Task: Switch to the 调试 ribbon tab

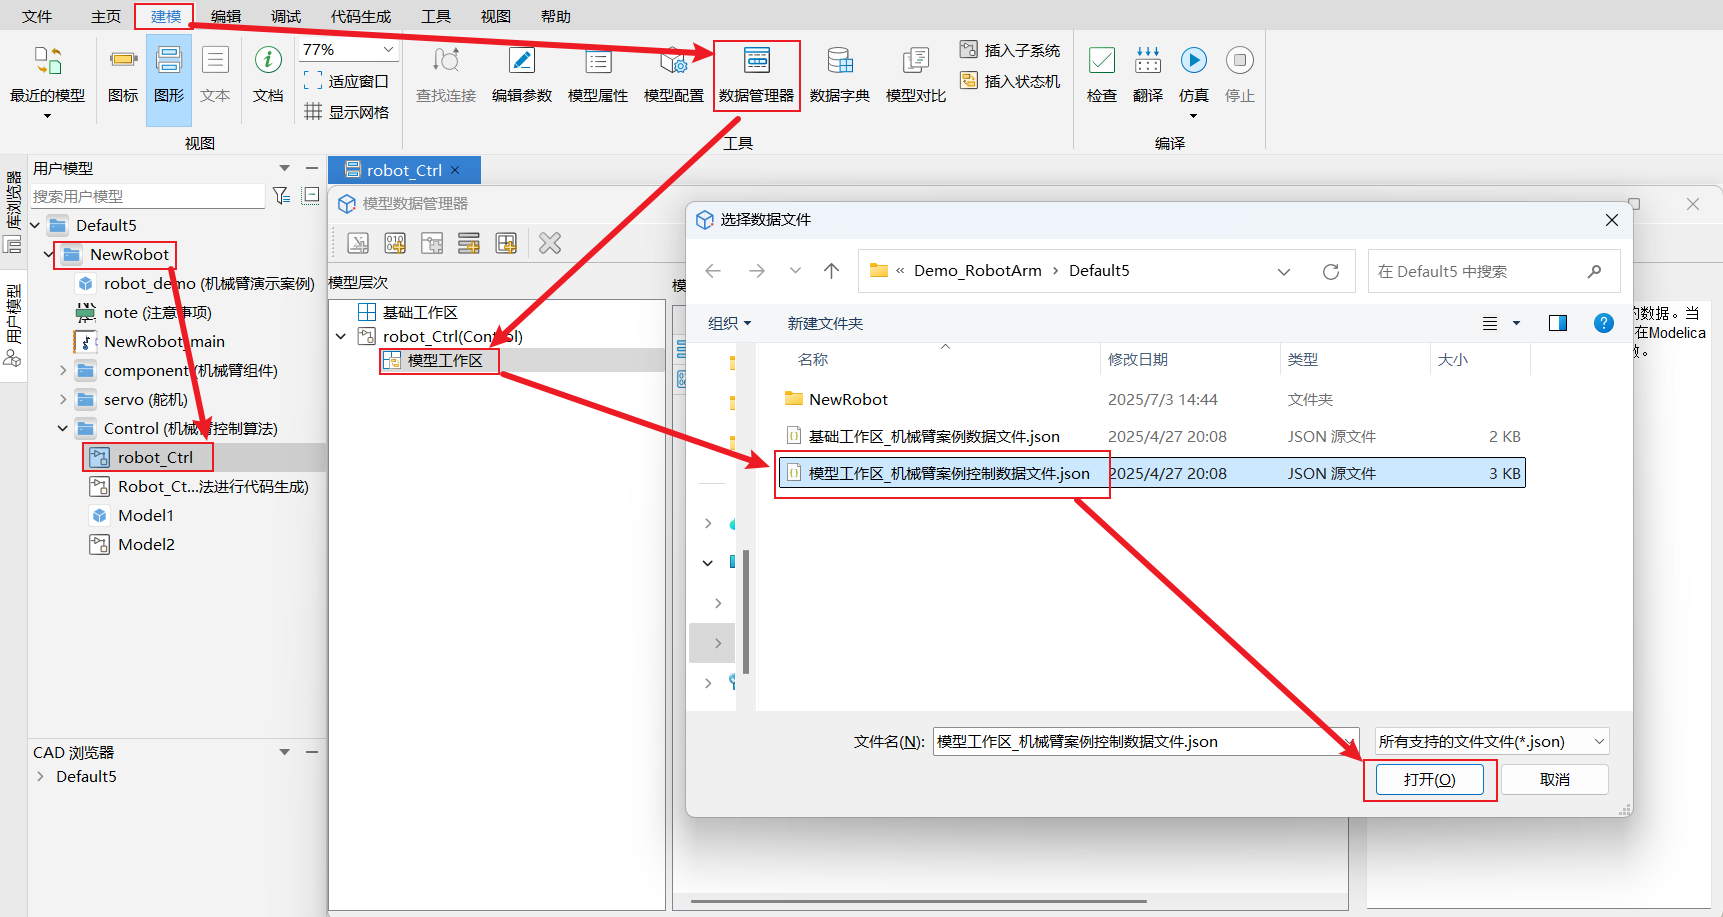Action: (x=286, y=16)
